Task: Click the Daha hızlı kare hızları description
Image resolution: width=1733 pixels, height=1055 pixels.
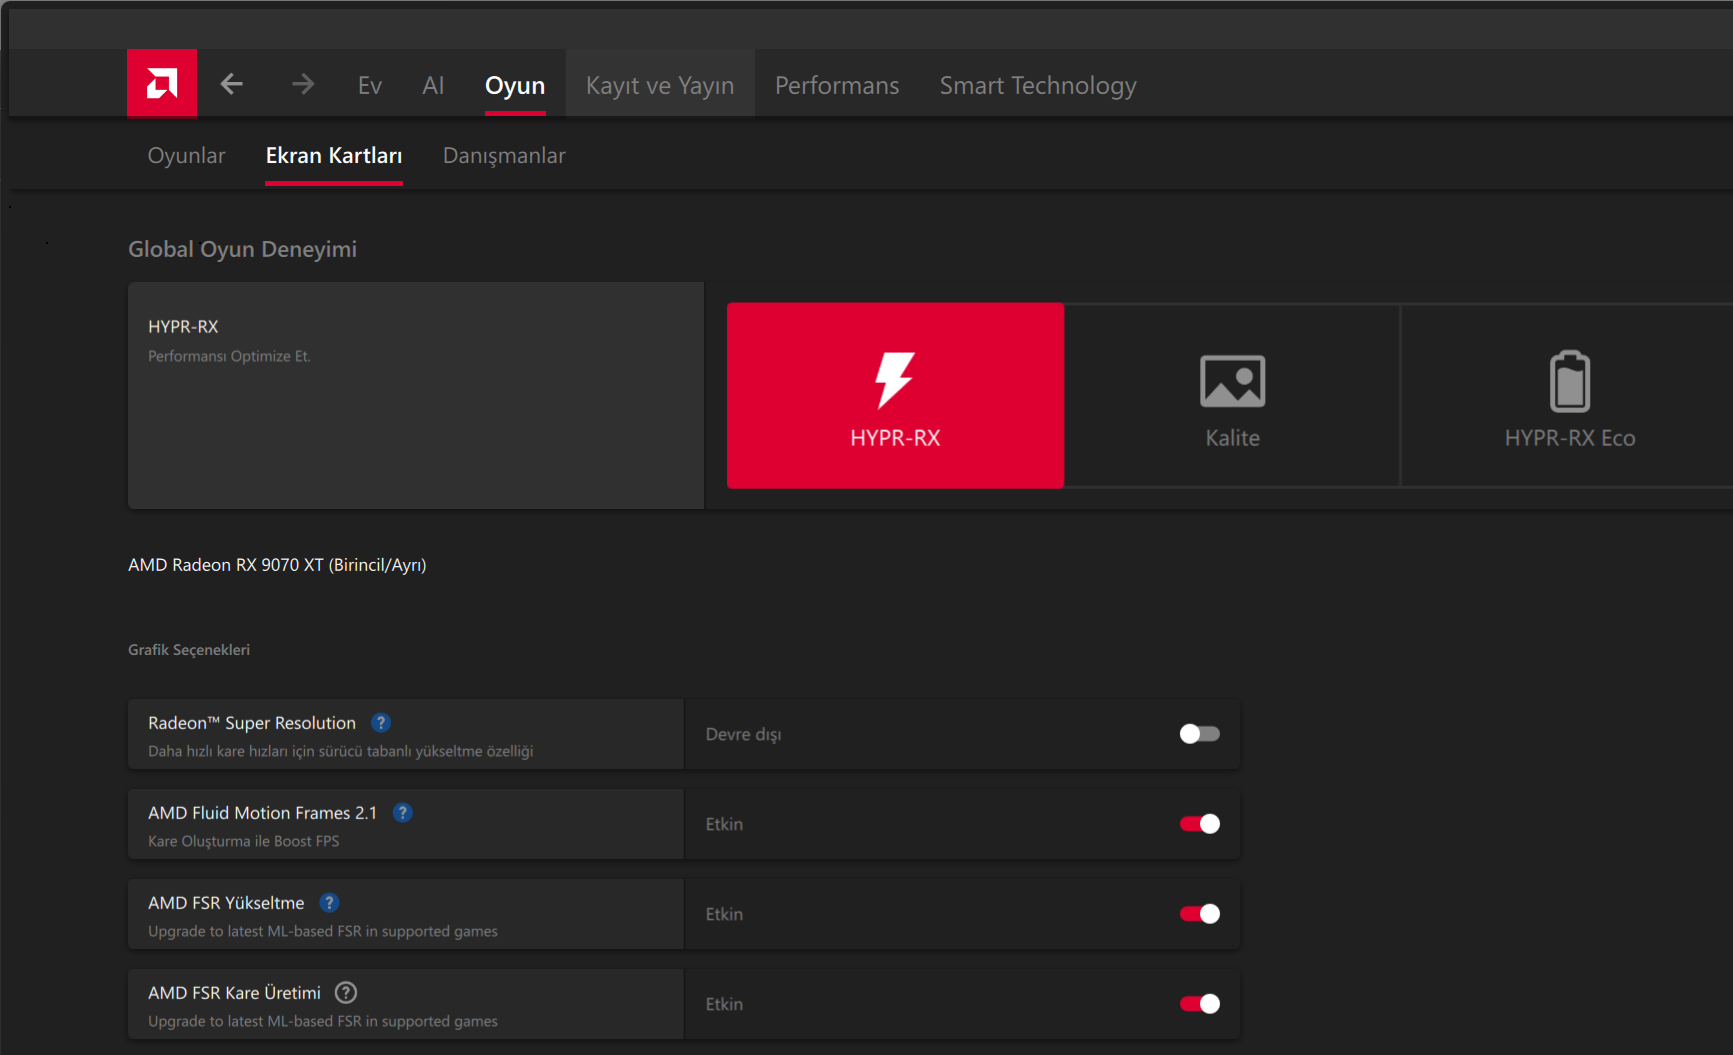Action: (x=341, y=751)
